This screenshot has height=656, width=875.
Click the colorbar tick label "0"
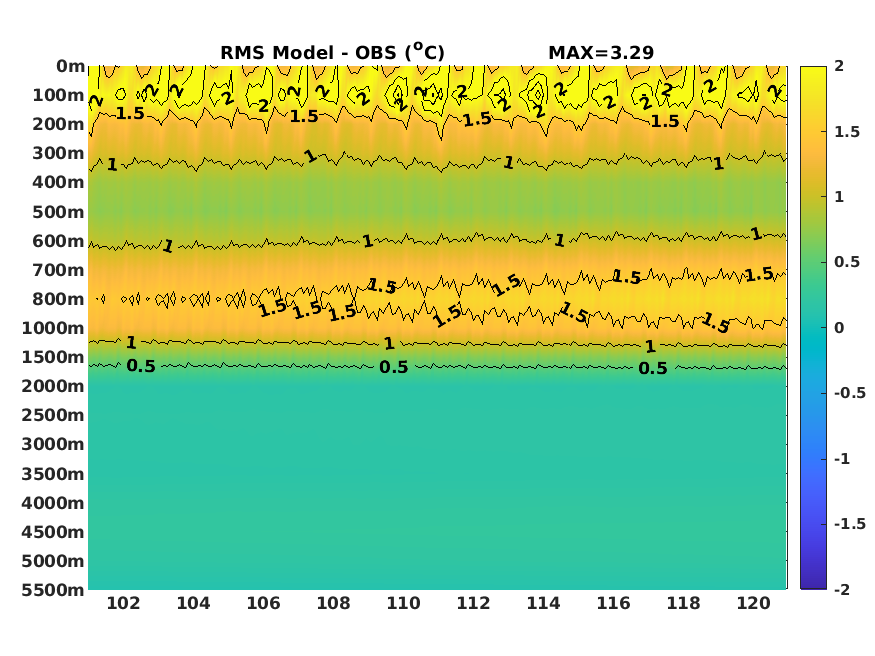[839, 328]
